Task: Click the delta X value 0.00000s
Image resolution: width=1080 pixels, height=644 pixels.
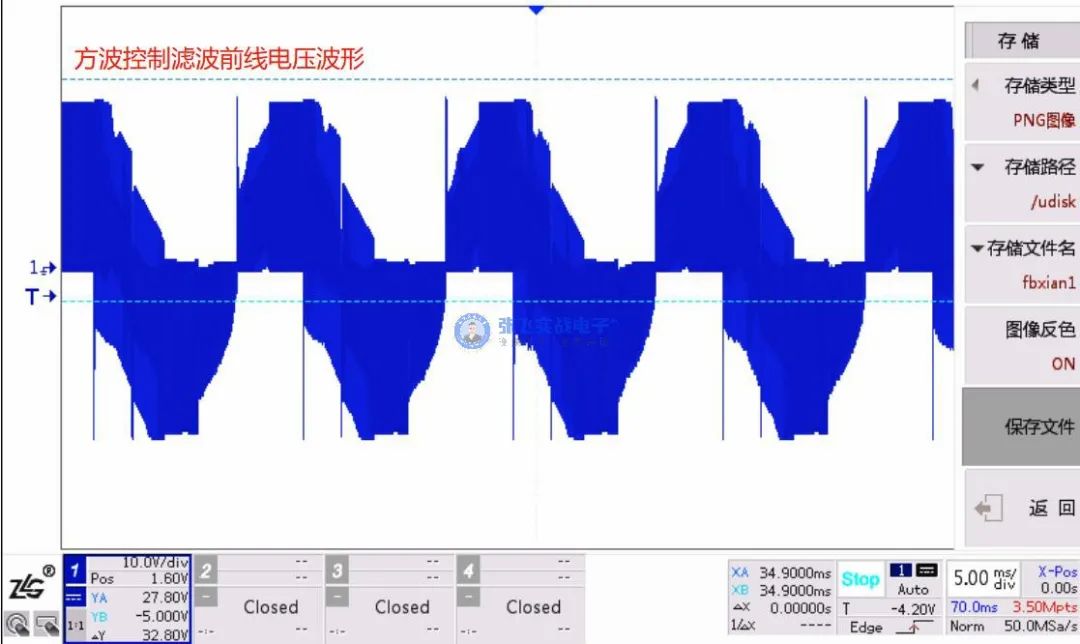Action: click(x=799, y=608)
